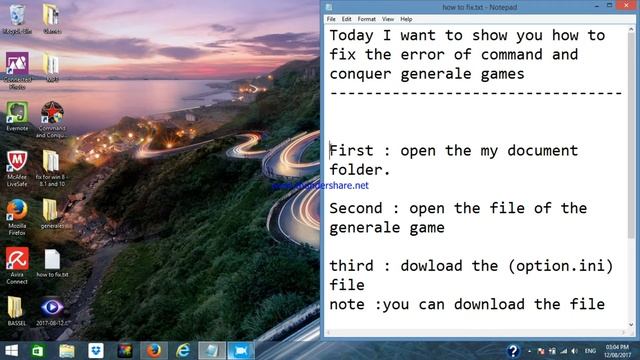
Task: Click Notepad vertical scrollbar down arrow
Action: (x=631, y=324)
